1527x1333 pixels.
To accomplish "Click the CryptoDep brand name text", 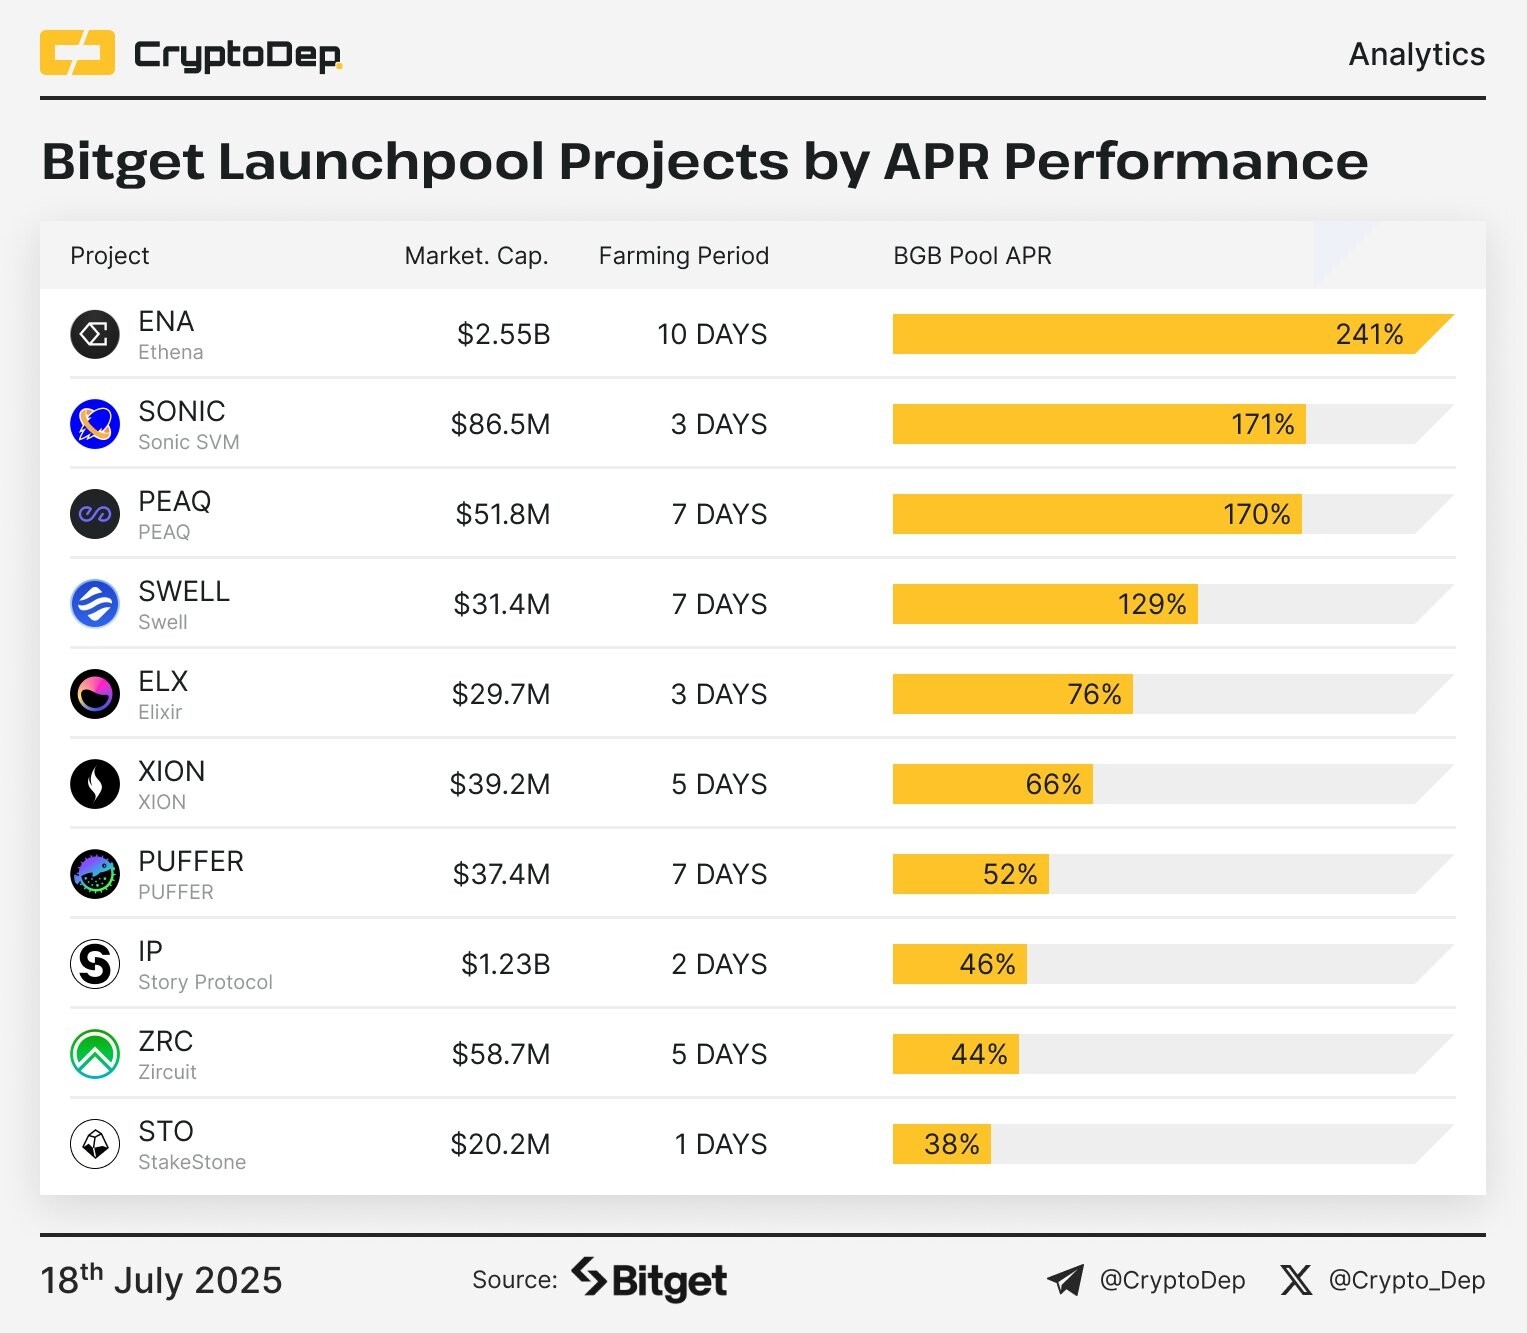I will point(238,54).
